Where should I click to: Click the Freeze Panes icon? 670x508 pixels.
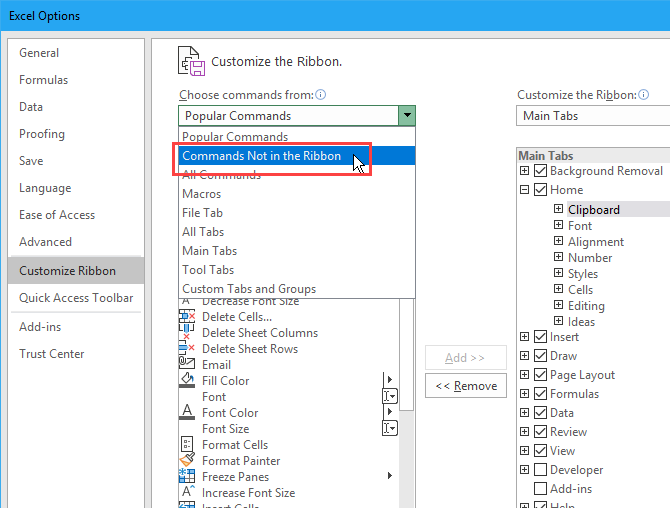(187, 477)
